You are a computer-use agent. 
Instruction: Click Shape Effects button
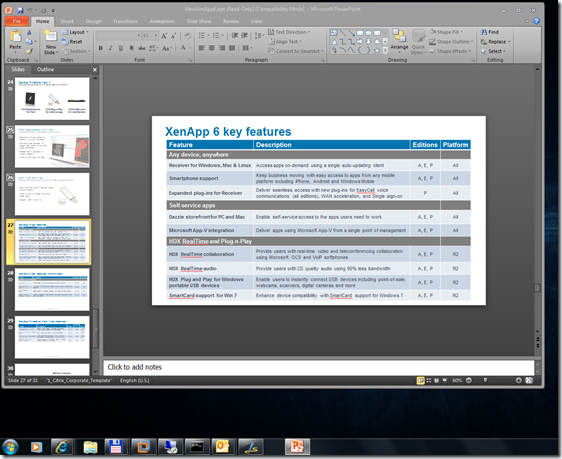tap(451, 51)
